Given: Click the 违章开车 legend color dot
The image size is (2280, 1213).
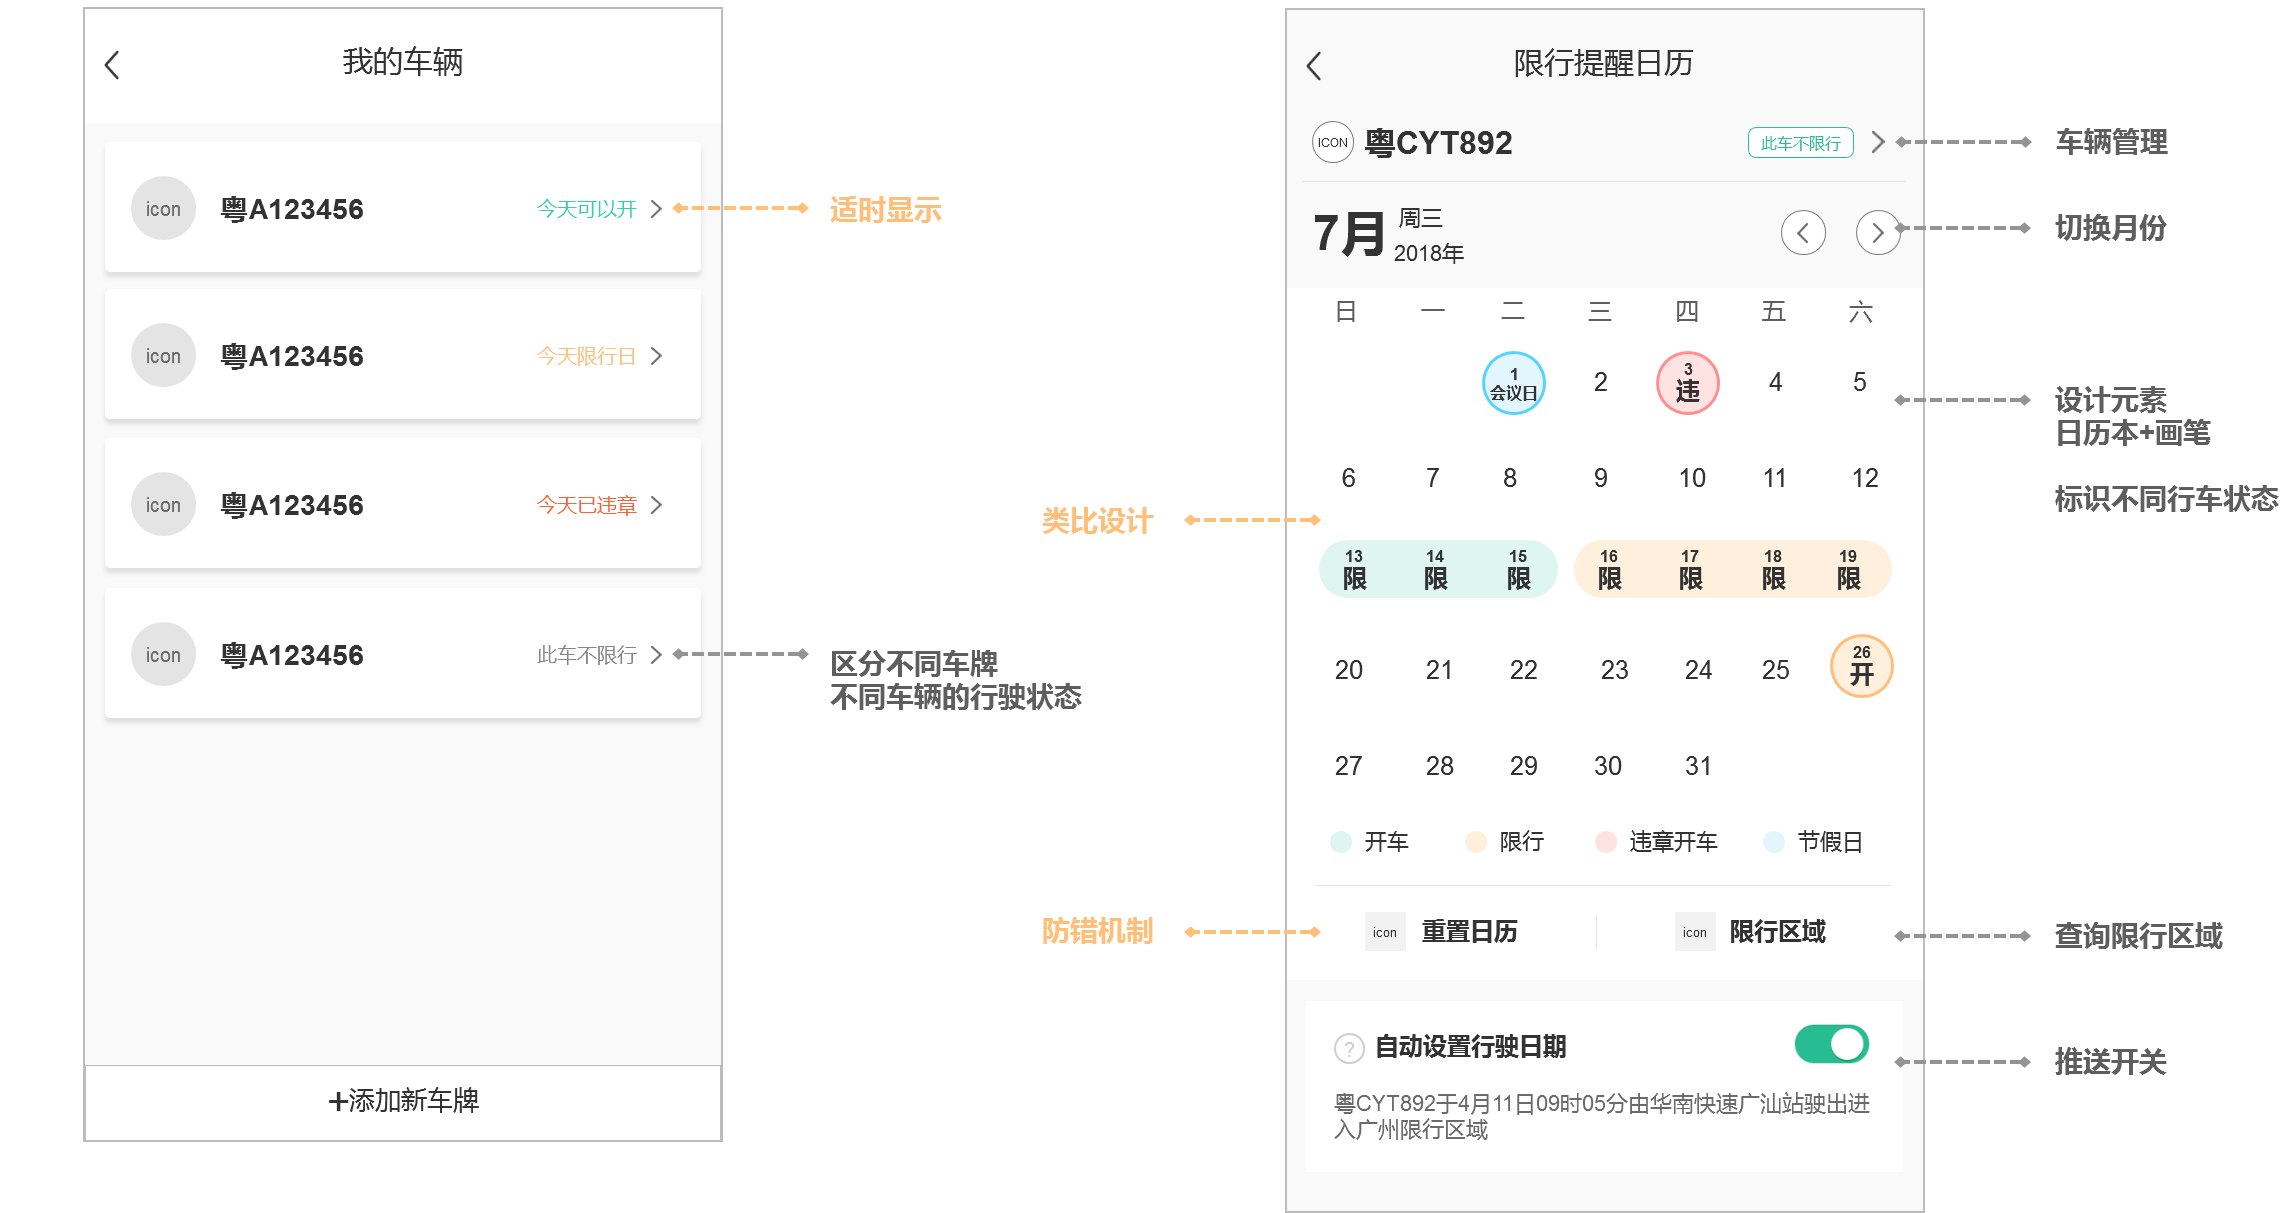Looking at the screenshot, I should pos(1605,842).
